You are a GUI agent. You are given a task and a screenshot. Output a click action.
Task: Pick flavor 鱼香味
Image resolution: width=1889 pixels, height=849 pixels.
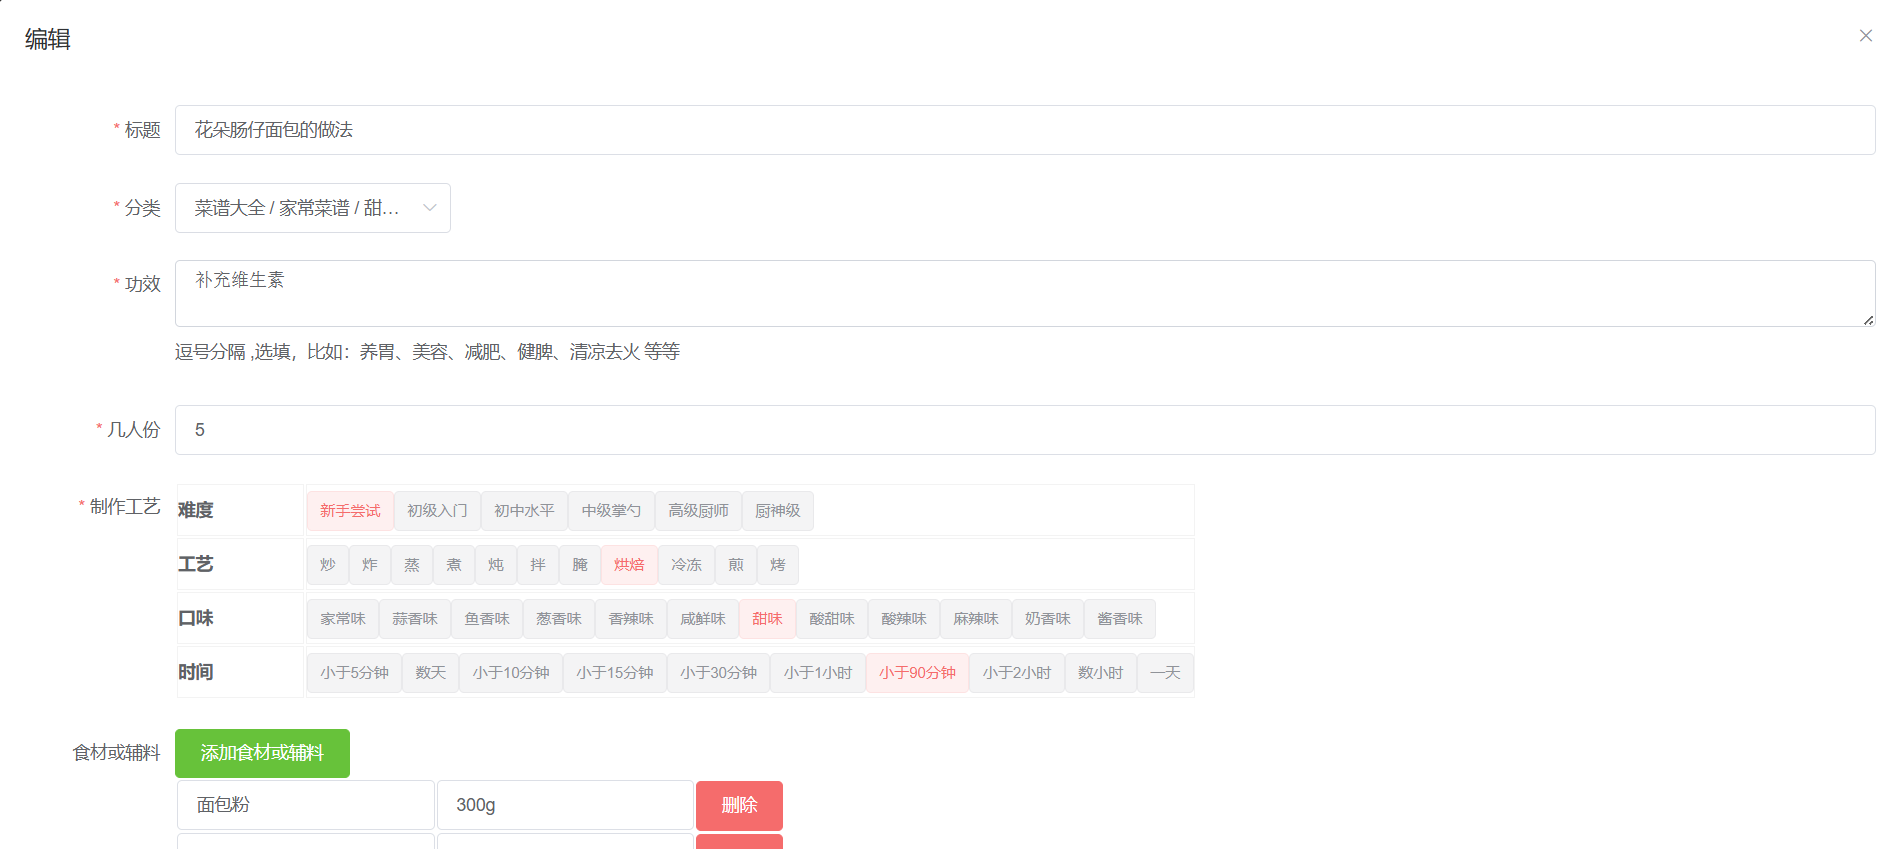point(487,619)
